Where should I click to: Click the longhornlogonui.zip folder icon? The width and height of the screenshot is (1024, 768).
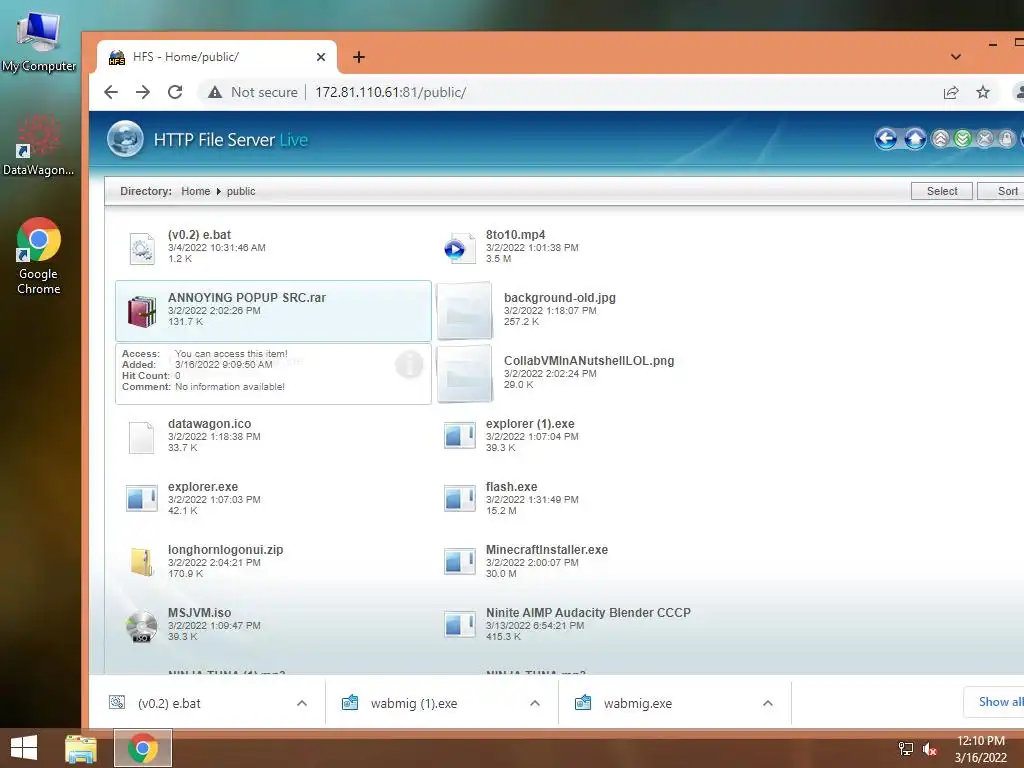tap(142, 562)
